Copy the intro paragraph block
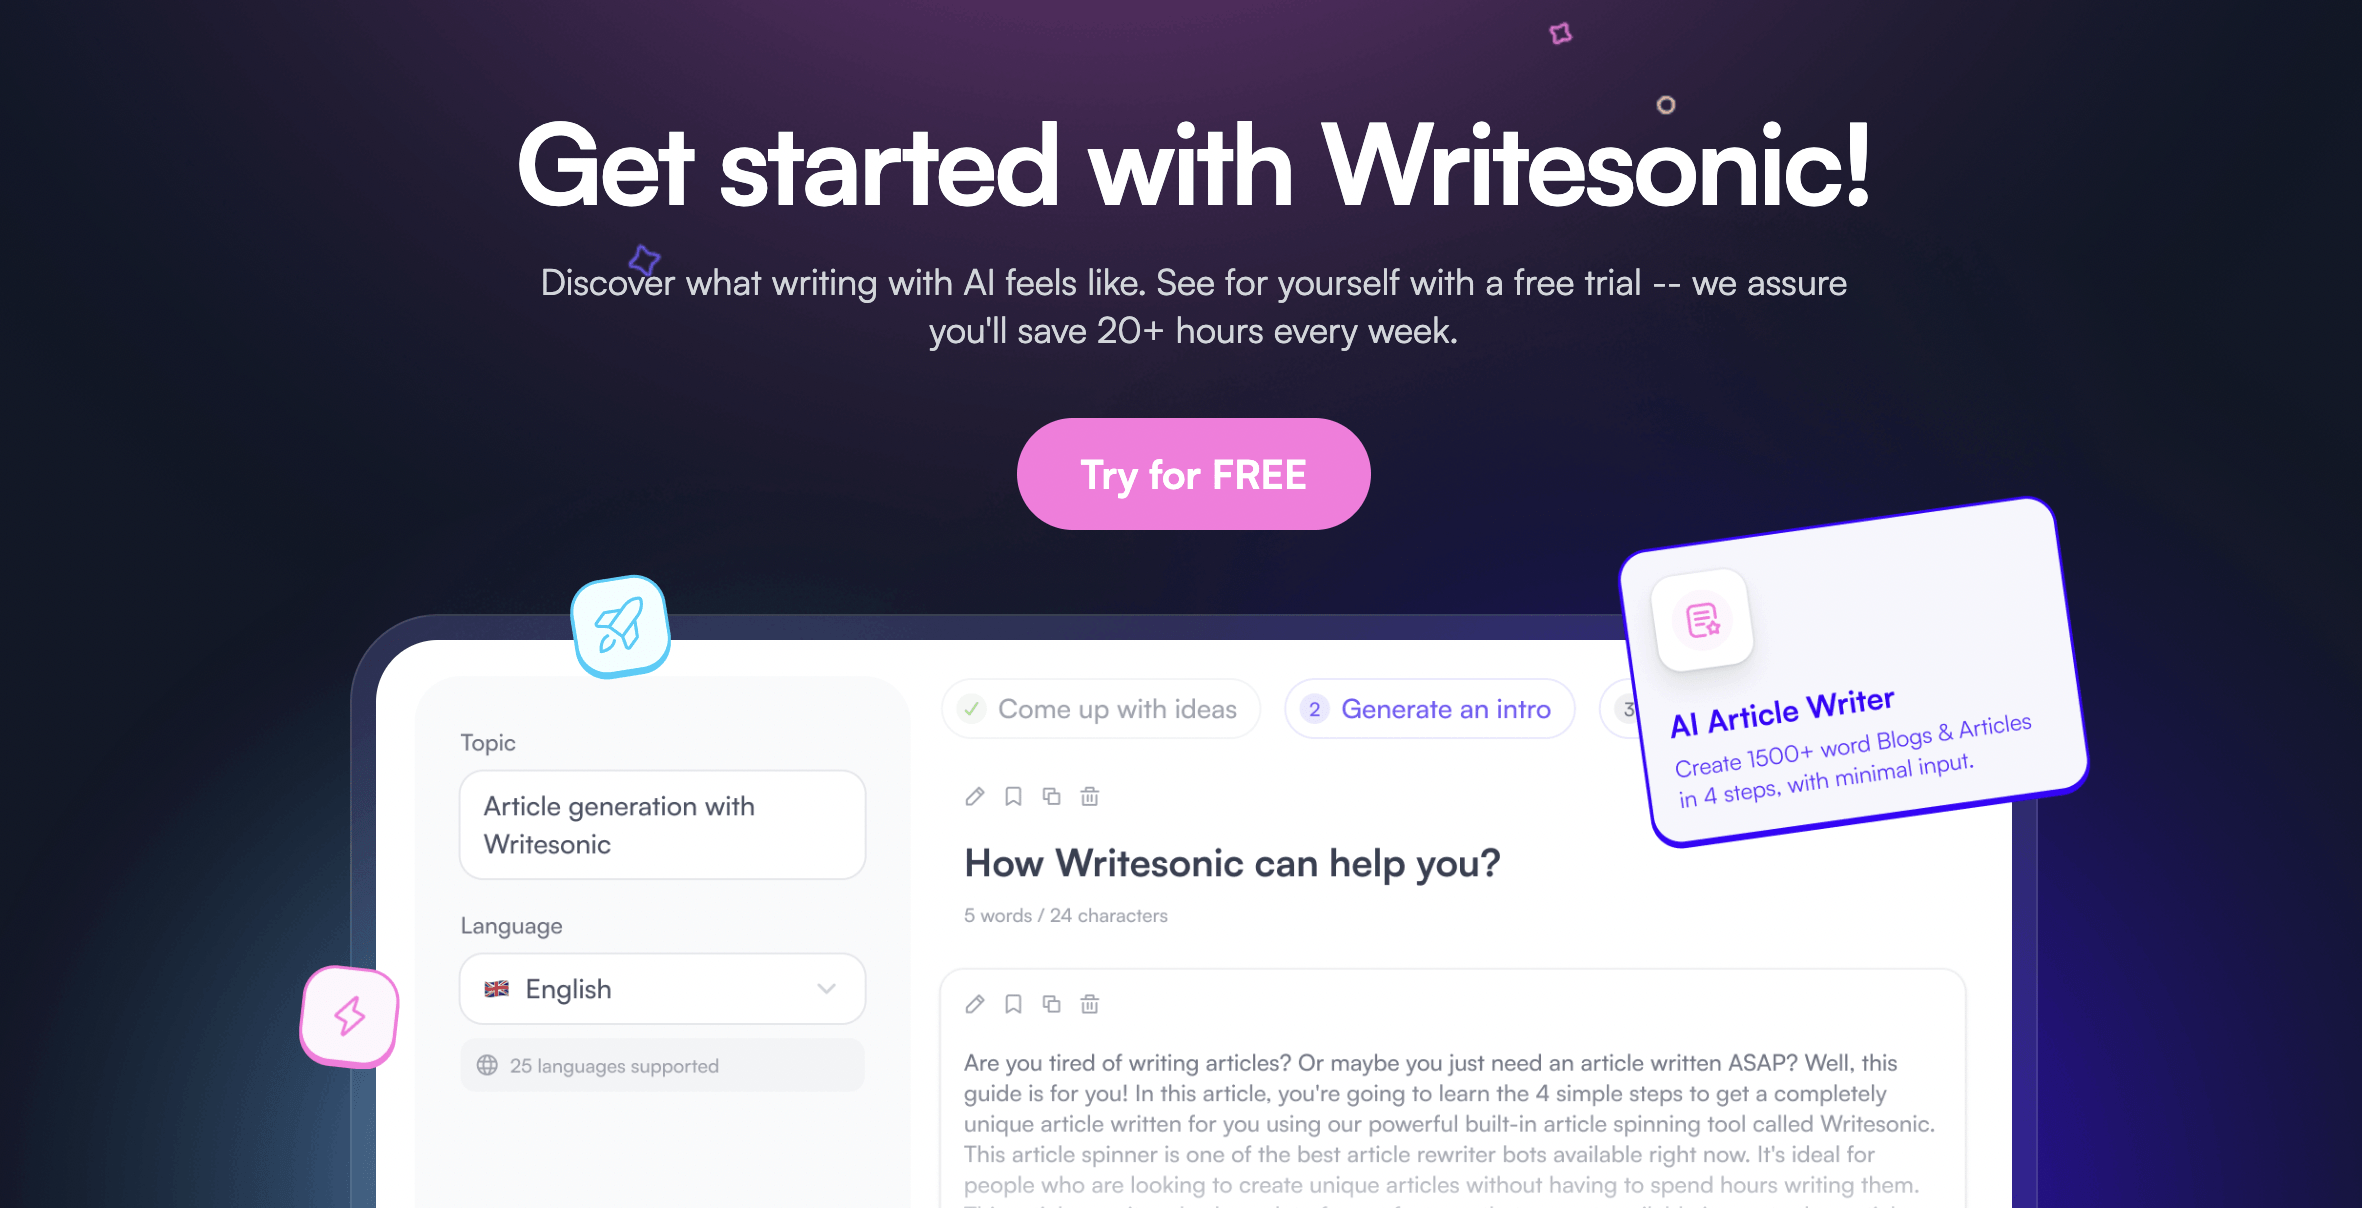This screenshot has width=2362, height=1208. (1051, 1004)
